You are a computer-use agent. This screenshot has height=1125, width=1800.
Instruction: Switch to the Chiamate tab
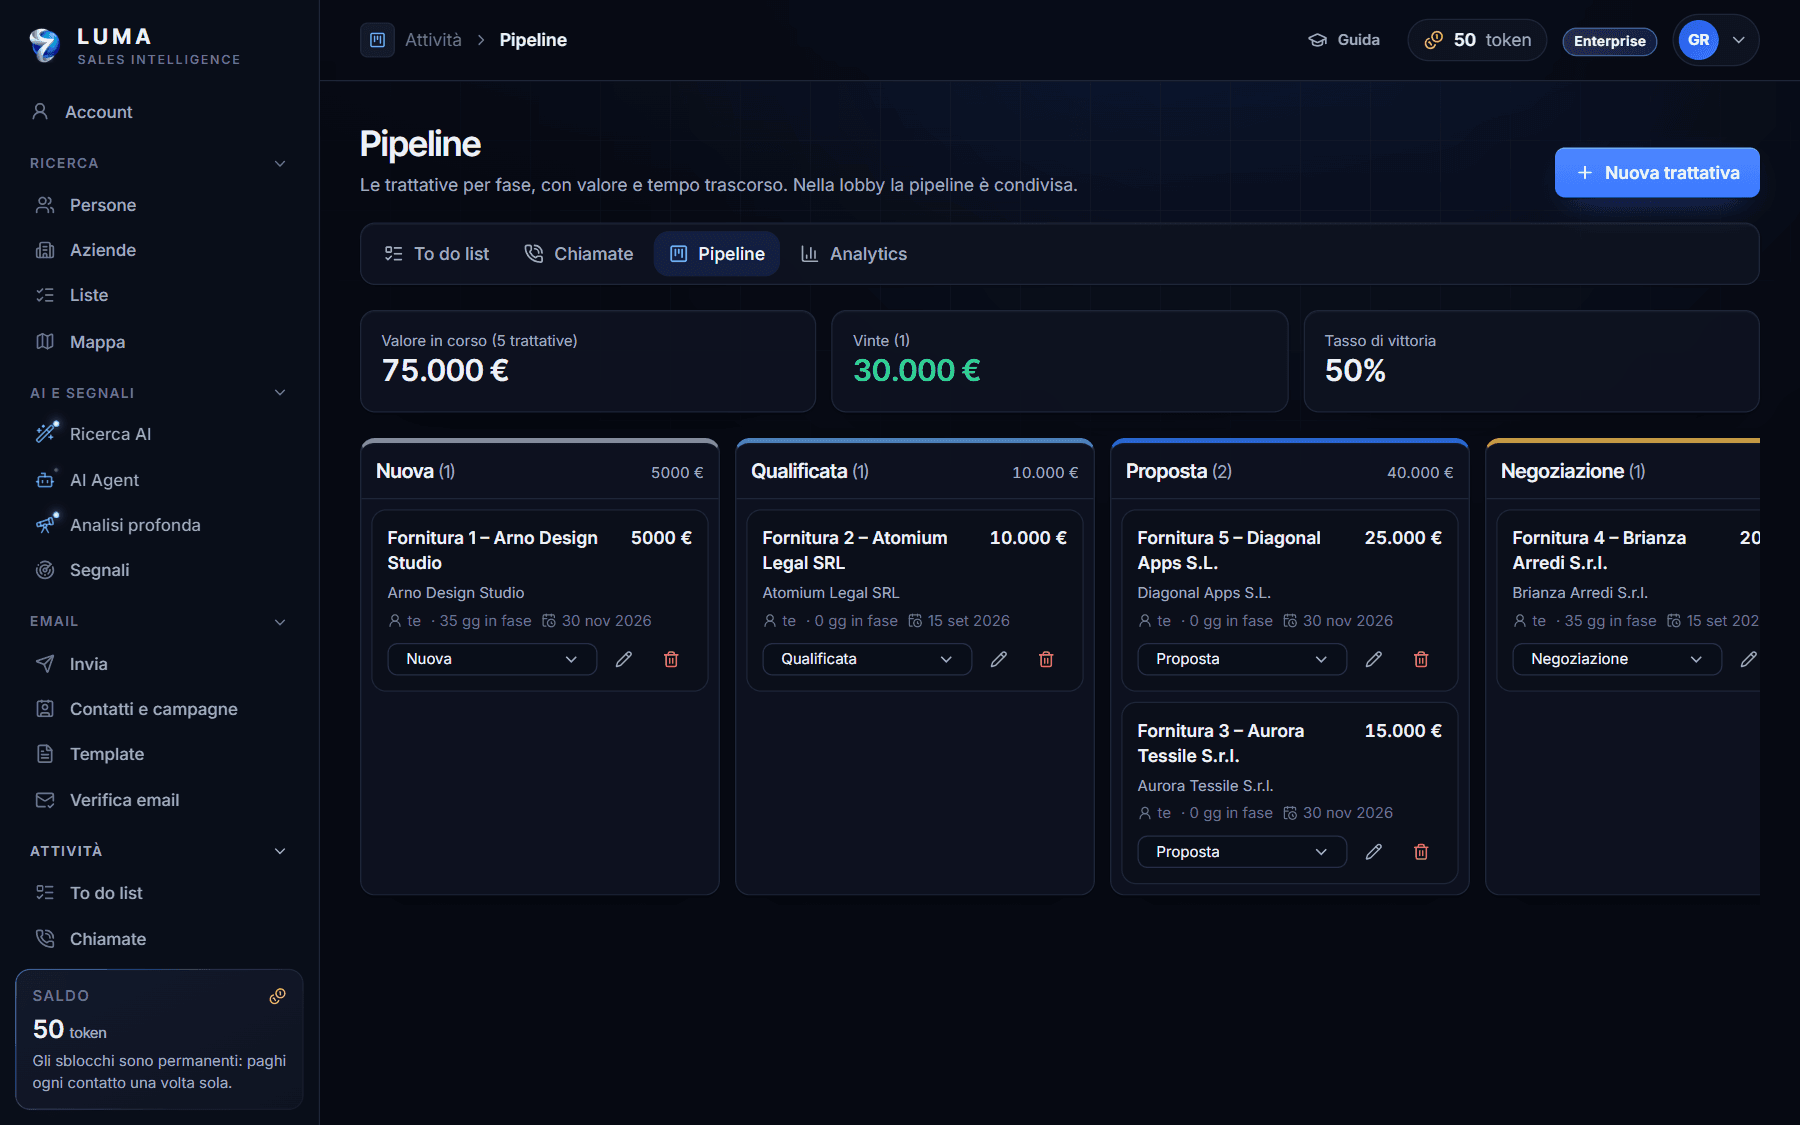coord(579,254)
